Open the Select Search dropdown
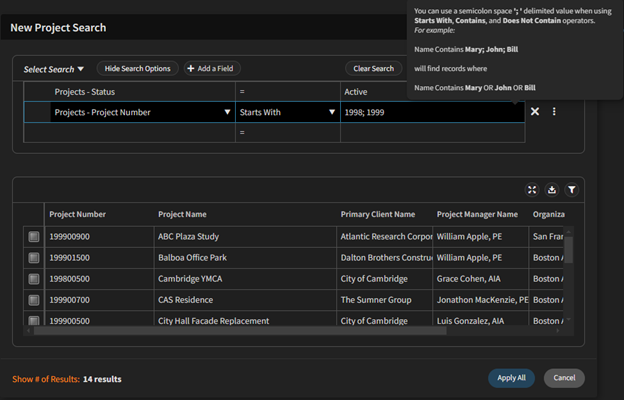Image resolution: width=624 pixels, height=400 pixels. pos(54,69)
